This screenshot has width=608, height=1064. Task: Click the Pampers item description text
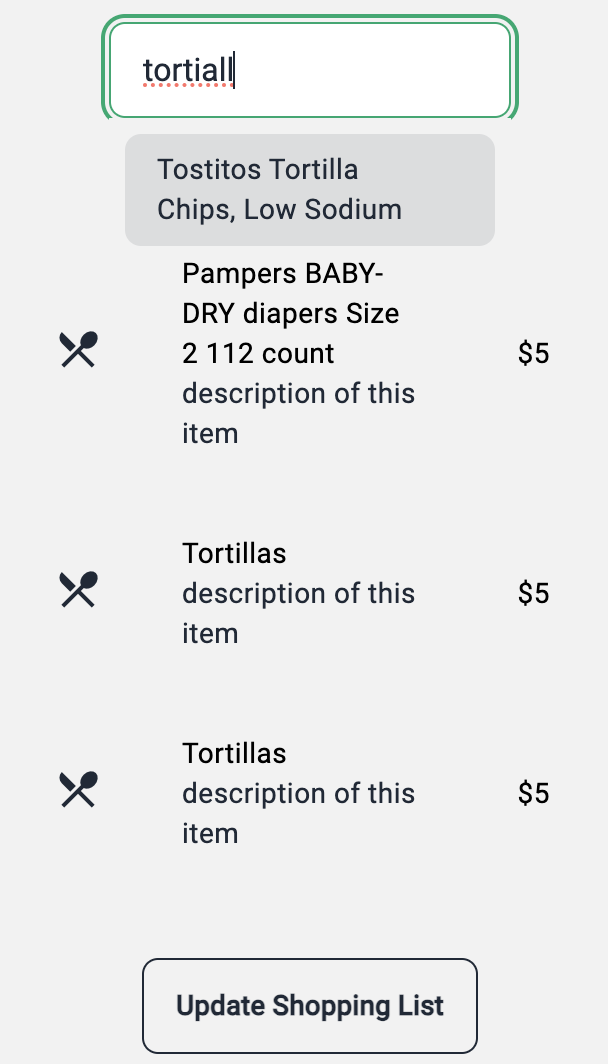(299, 413)
